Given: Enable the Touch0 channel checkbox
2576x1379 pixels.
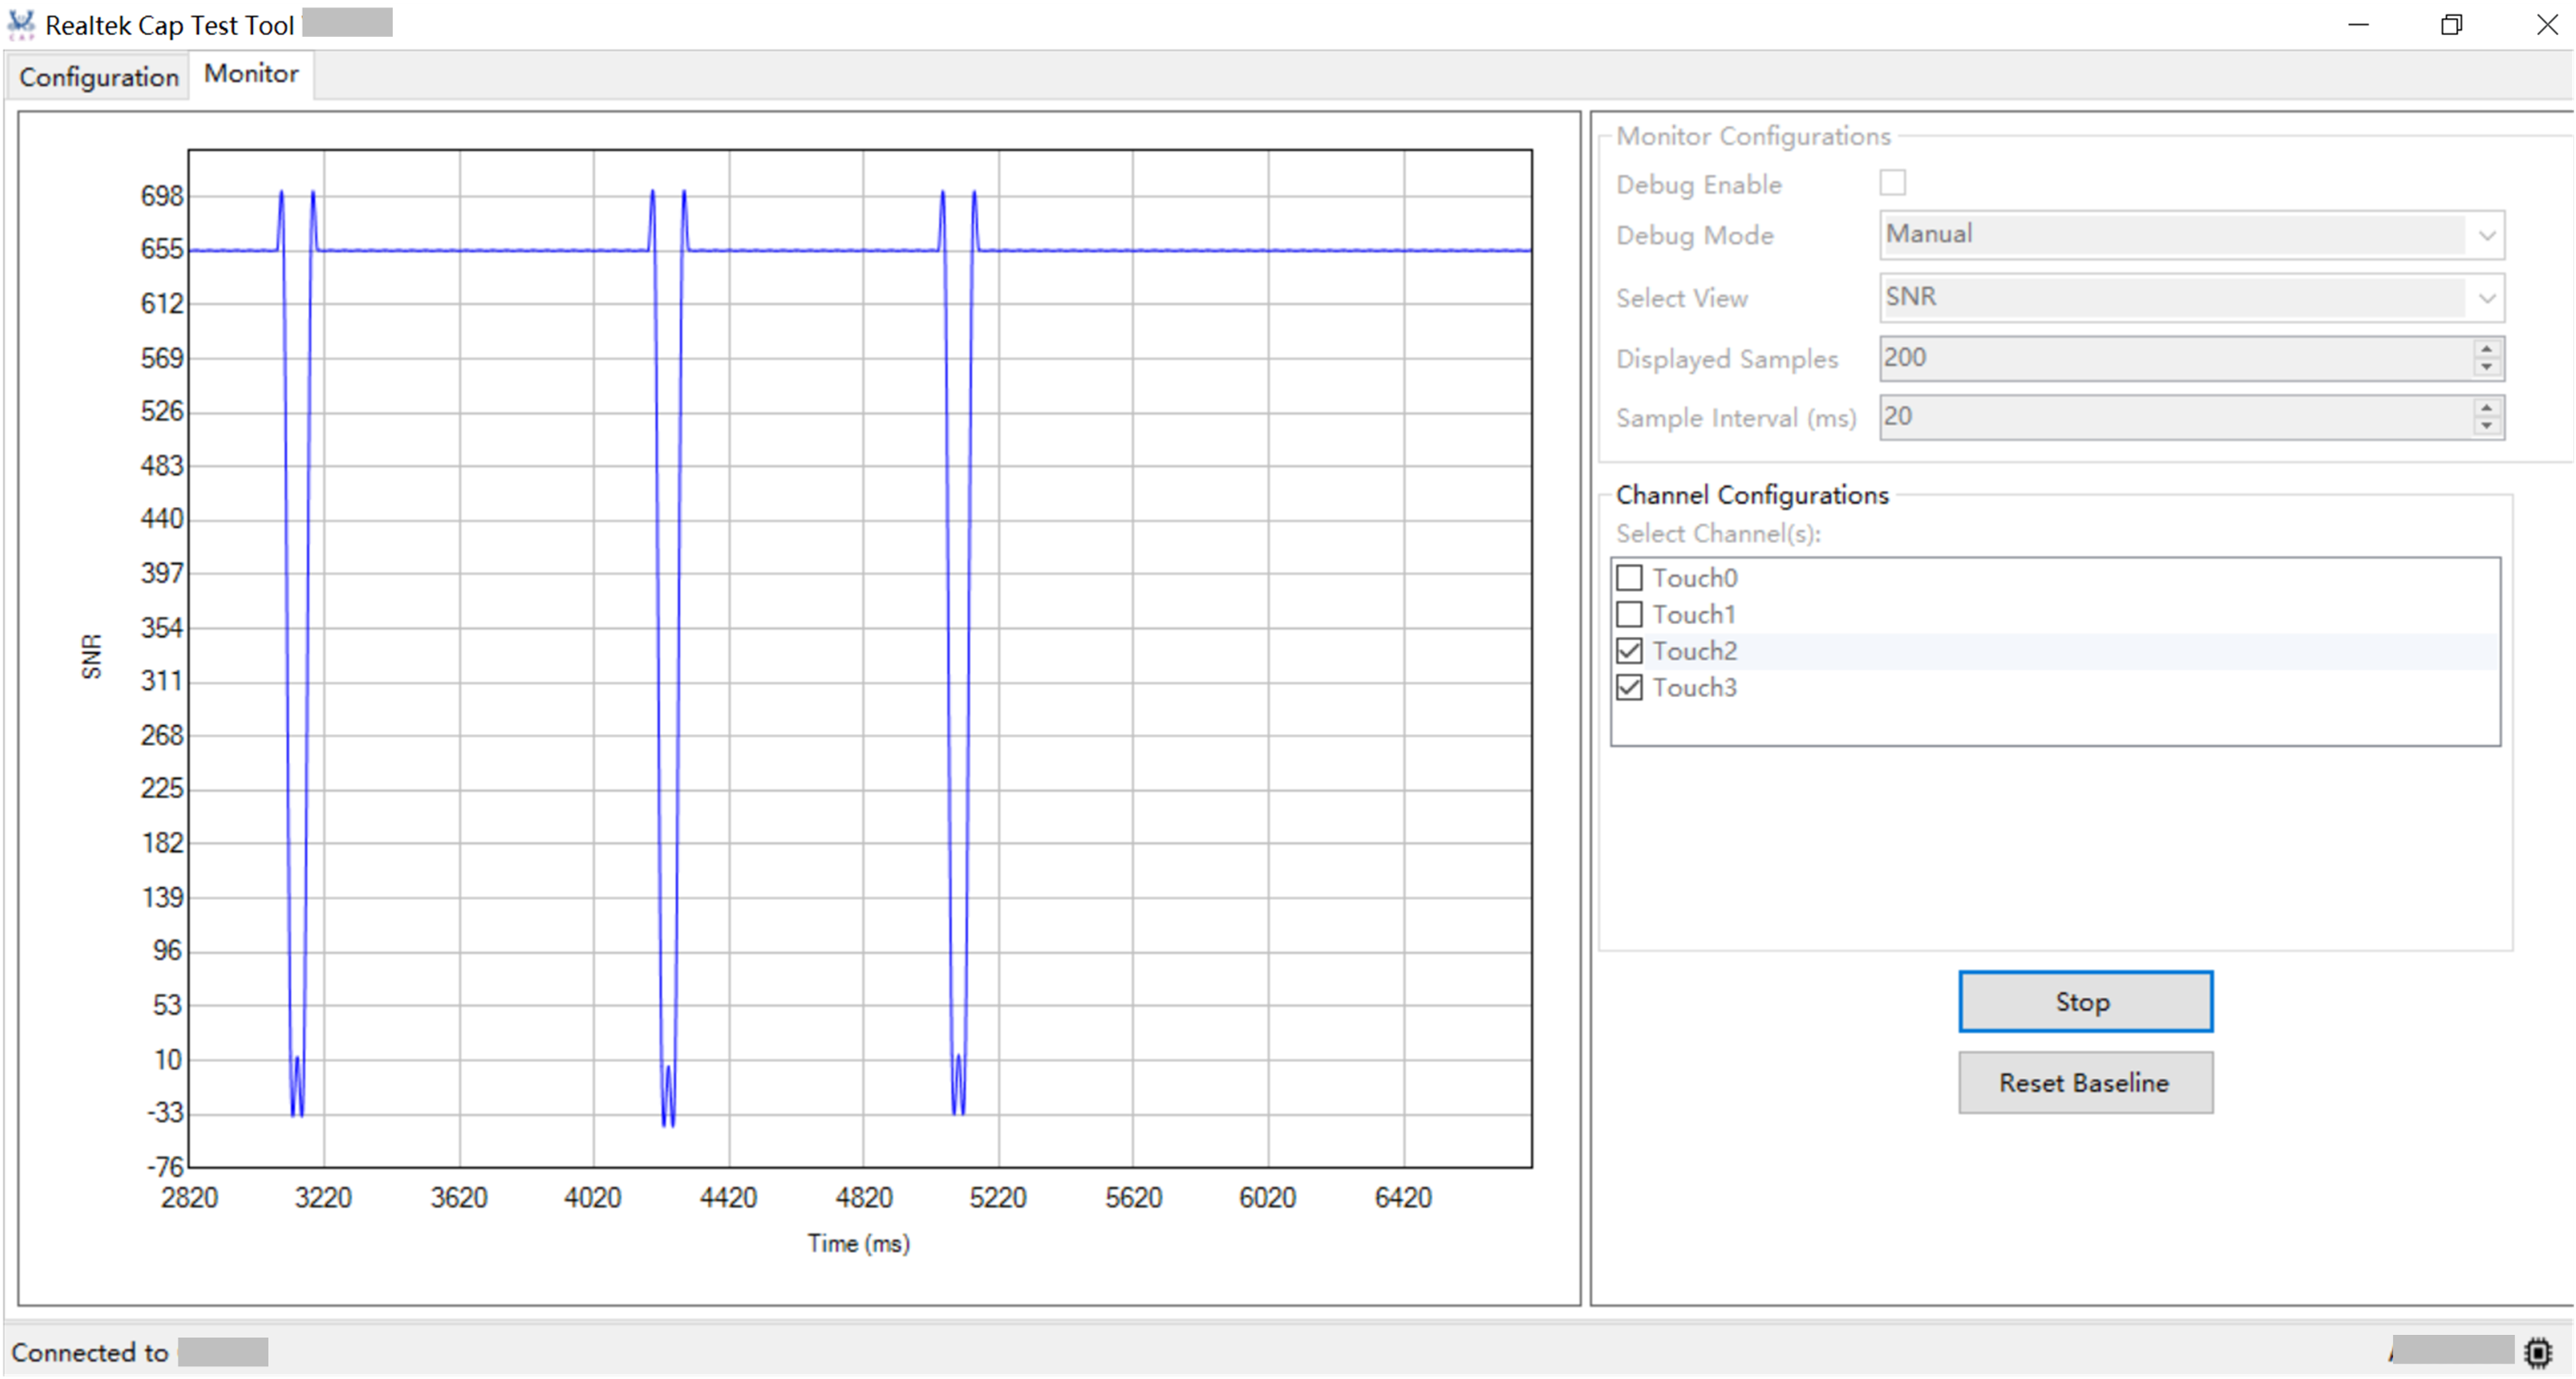Looking at the screenshot, I should [x=1629, y=578].
